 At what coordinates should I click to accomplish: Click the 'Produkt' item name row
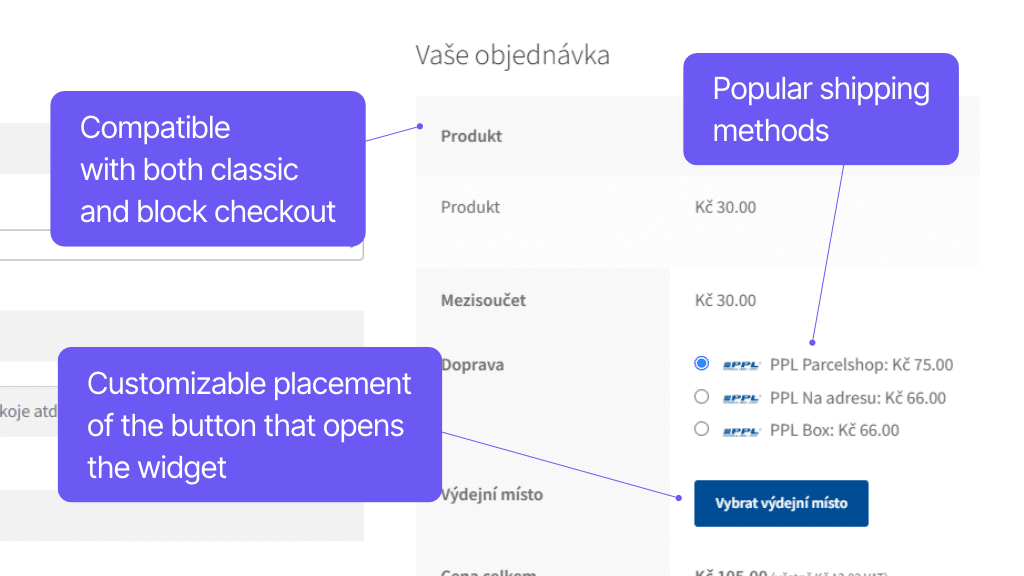tap(470, 207)
